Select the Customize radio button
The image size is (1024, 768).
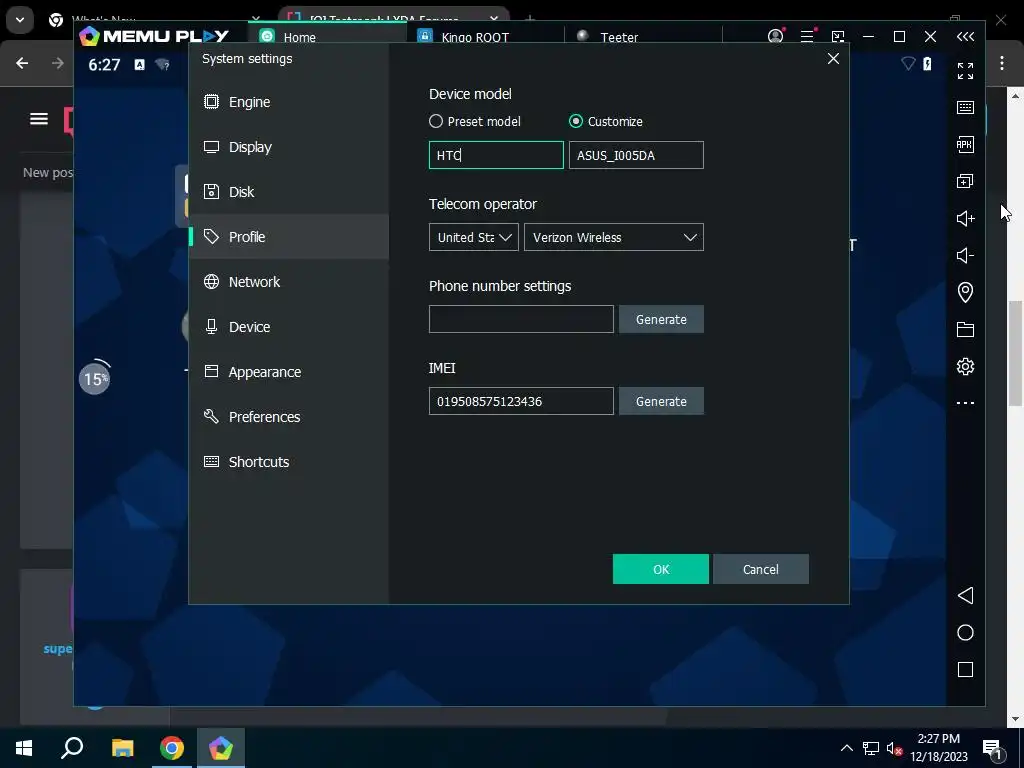pyautogui.click(x=576, y=121)
